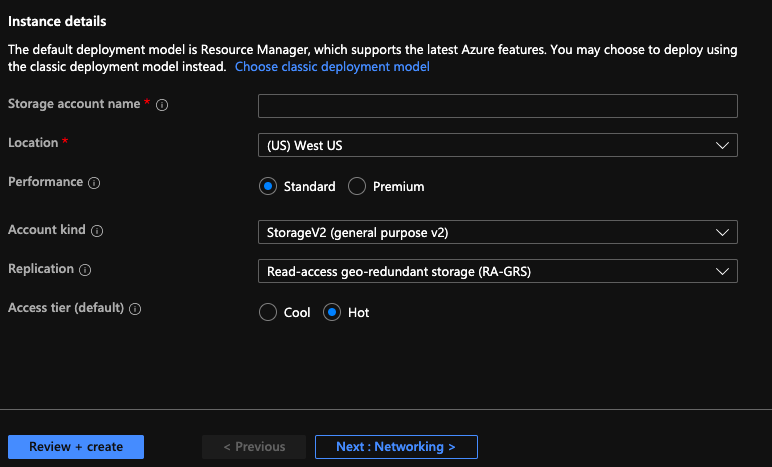Go to Next : Networking step
The height and width of the screenshot is (467, 772).
(396, 447)
